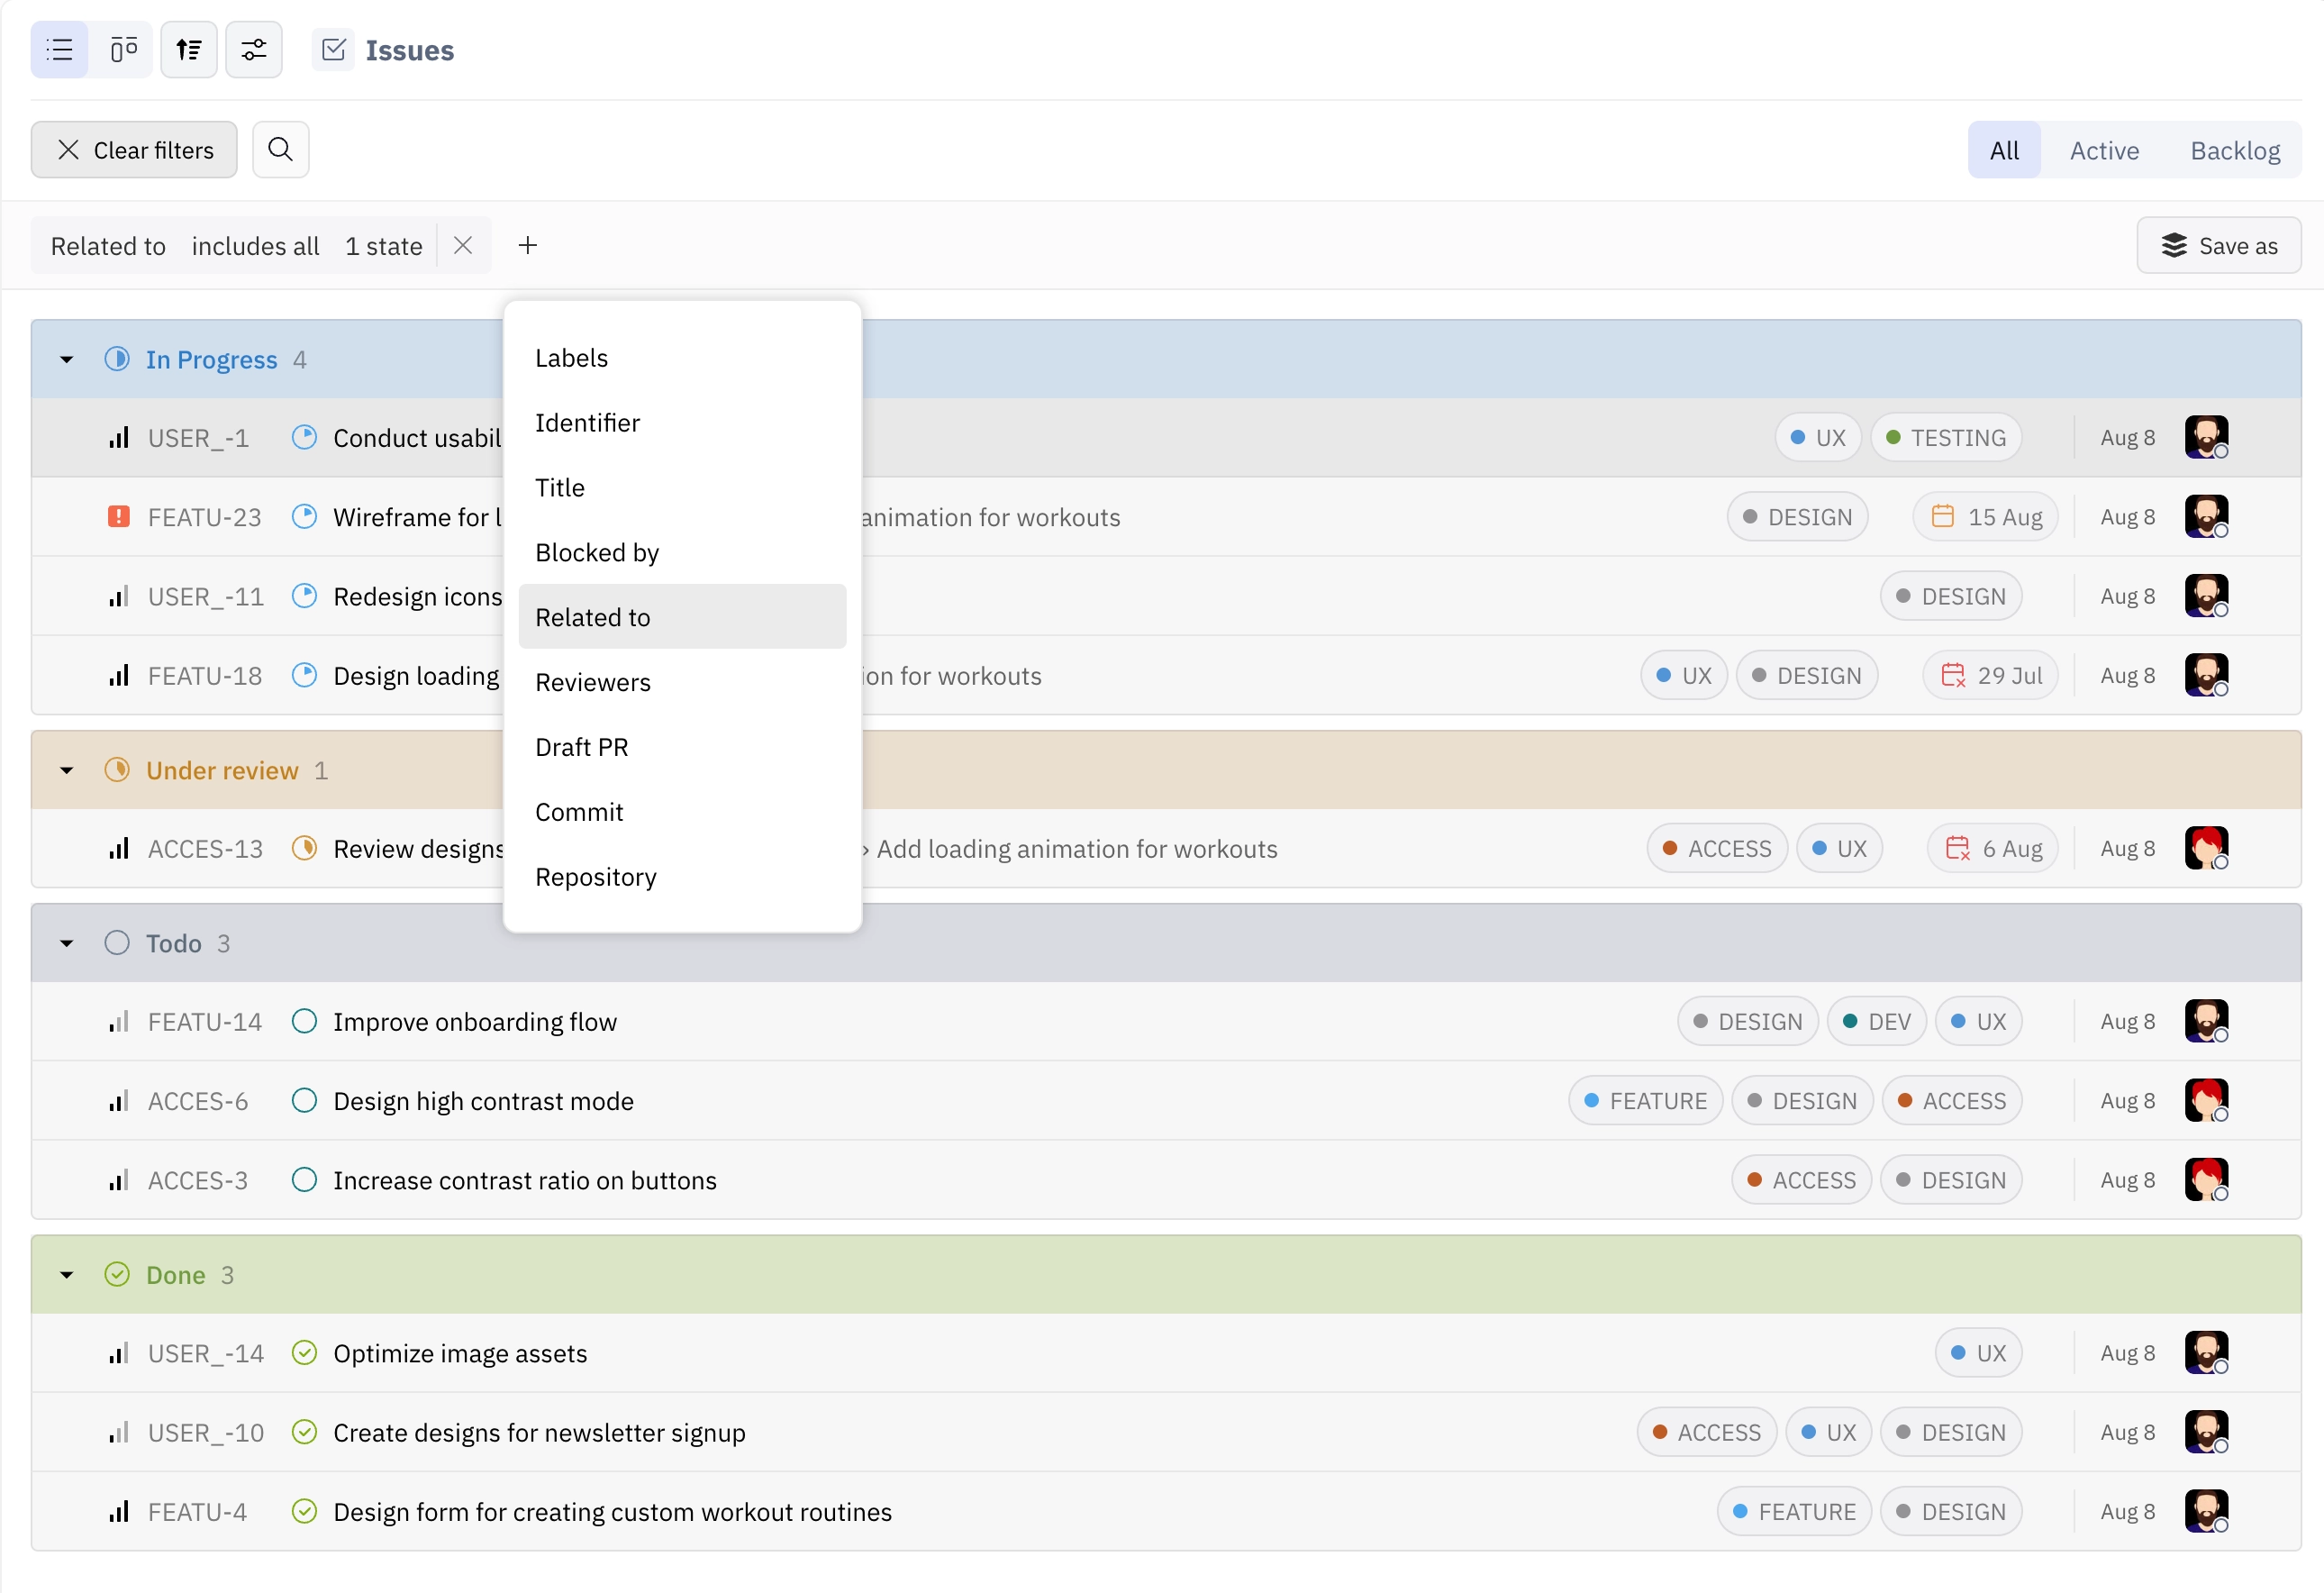Select Blocked by from dropdown menu
This screenshot has width=2324, height=1593.
[x=597, y=551]
